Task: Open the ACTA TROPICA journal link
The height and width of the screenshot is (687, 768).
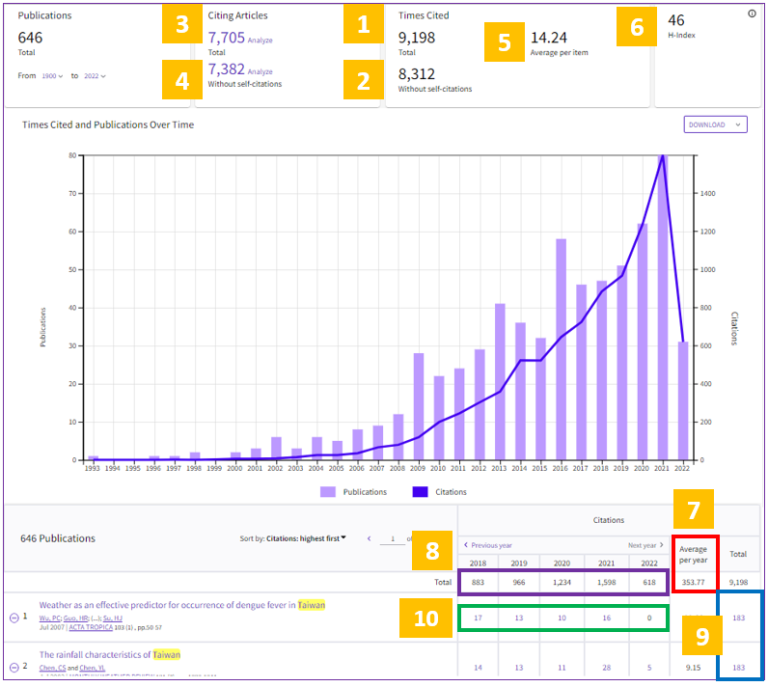Action: click(91, 627)
